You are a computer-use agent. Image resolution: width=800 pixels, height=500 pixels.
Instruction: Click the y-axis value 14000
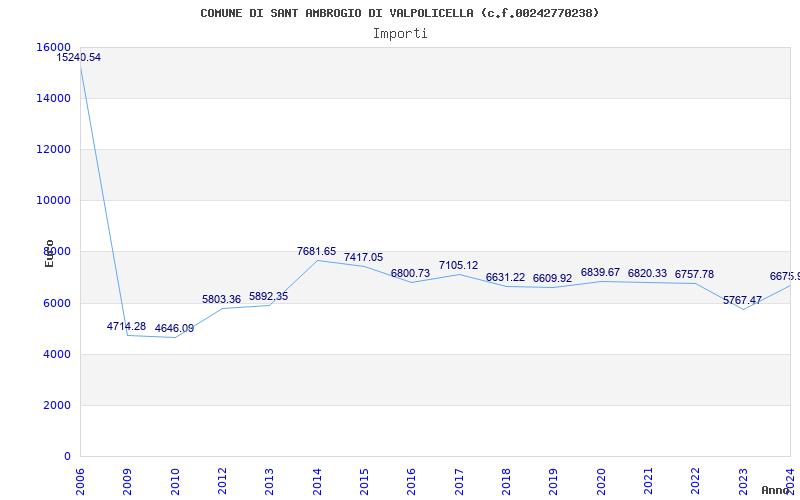coord(54,98)
